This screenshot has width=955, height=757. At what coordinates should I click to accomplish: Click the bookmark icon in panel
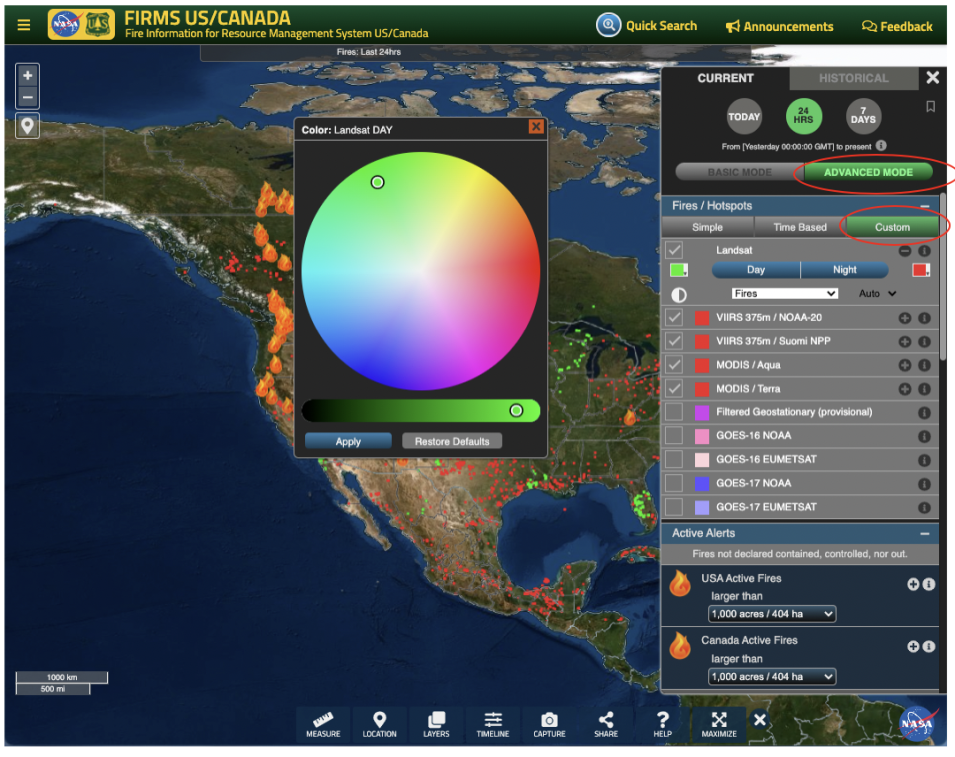click(930, 107)
